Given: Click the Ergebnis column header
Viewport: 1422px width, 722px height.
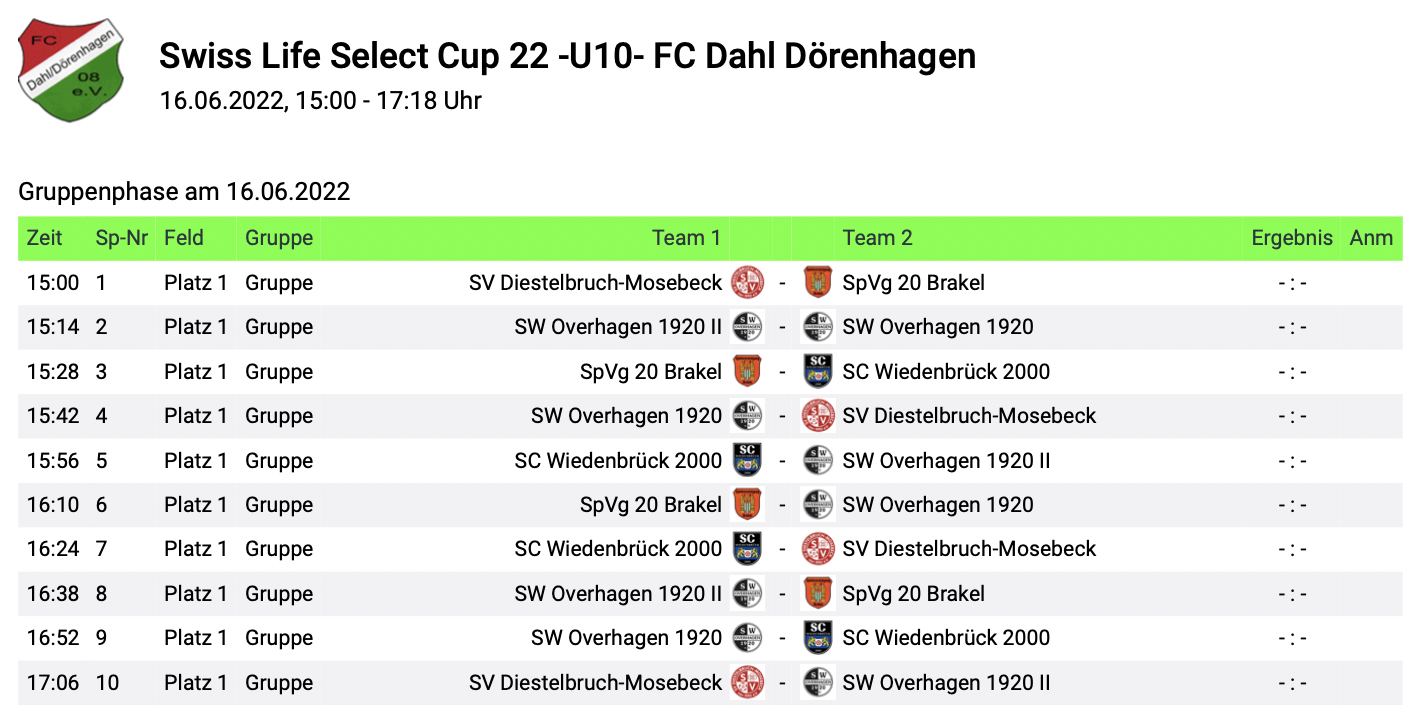Looking at the screenshot, I should 1292,238.
